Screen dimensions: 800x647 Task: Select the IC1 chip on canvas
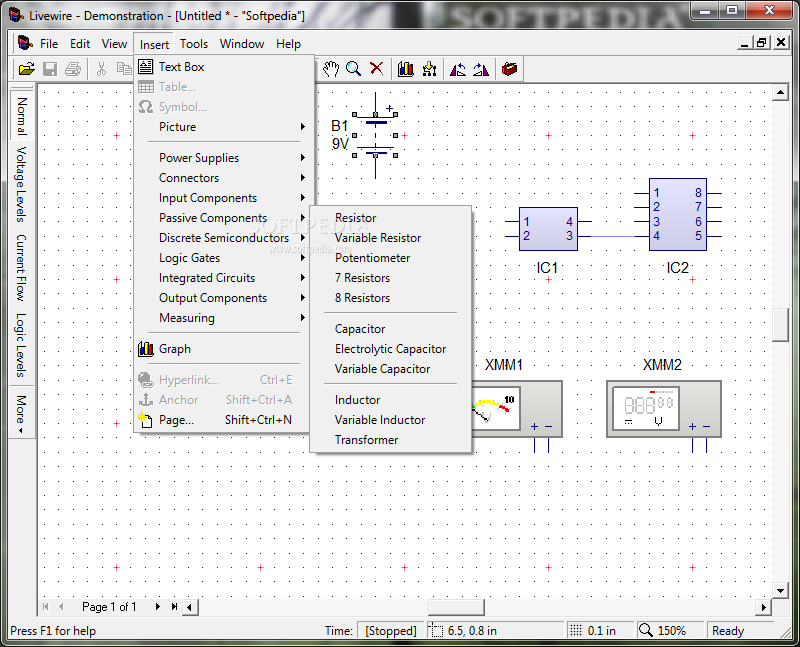548,229
